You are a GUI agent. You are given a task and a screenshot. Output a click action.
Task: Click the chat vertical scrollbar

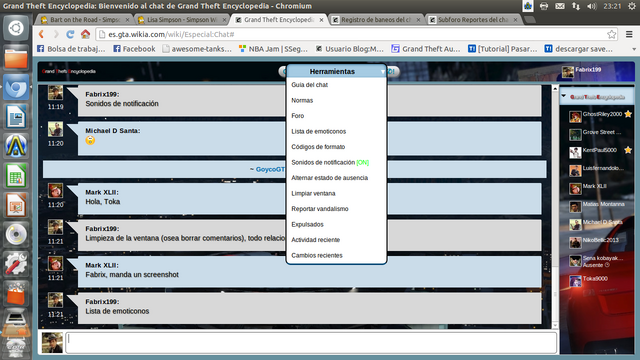click(555, 206)
